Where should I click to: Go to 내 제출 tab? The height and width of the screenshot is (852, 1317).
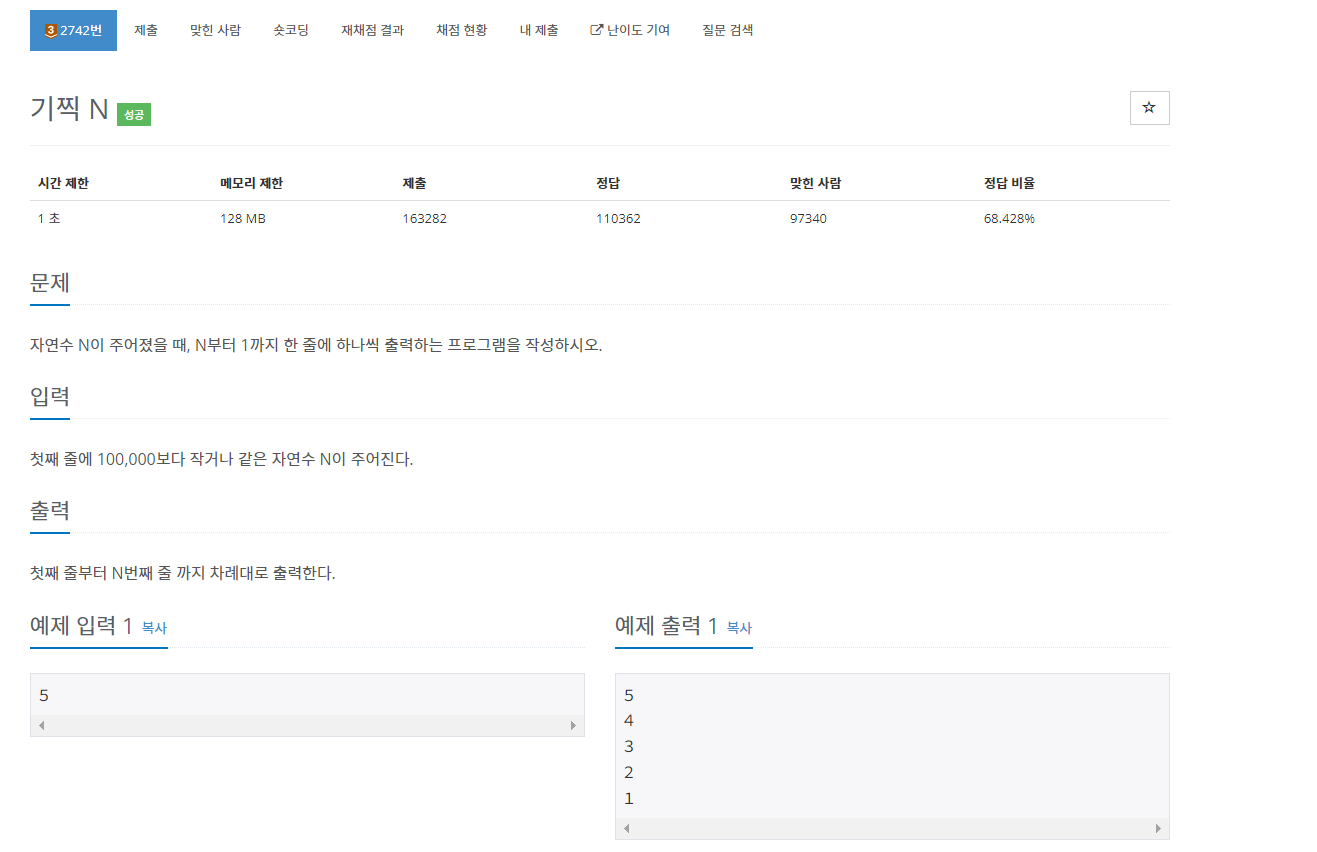click(539, 30)
